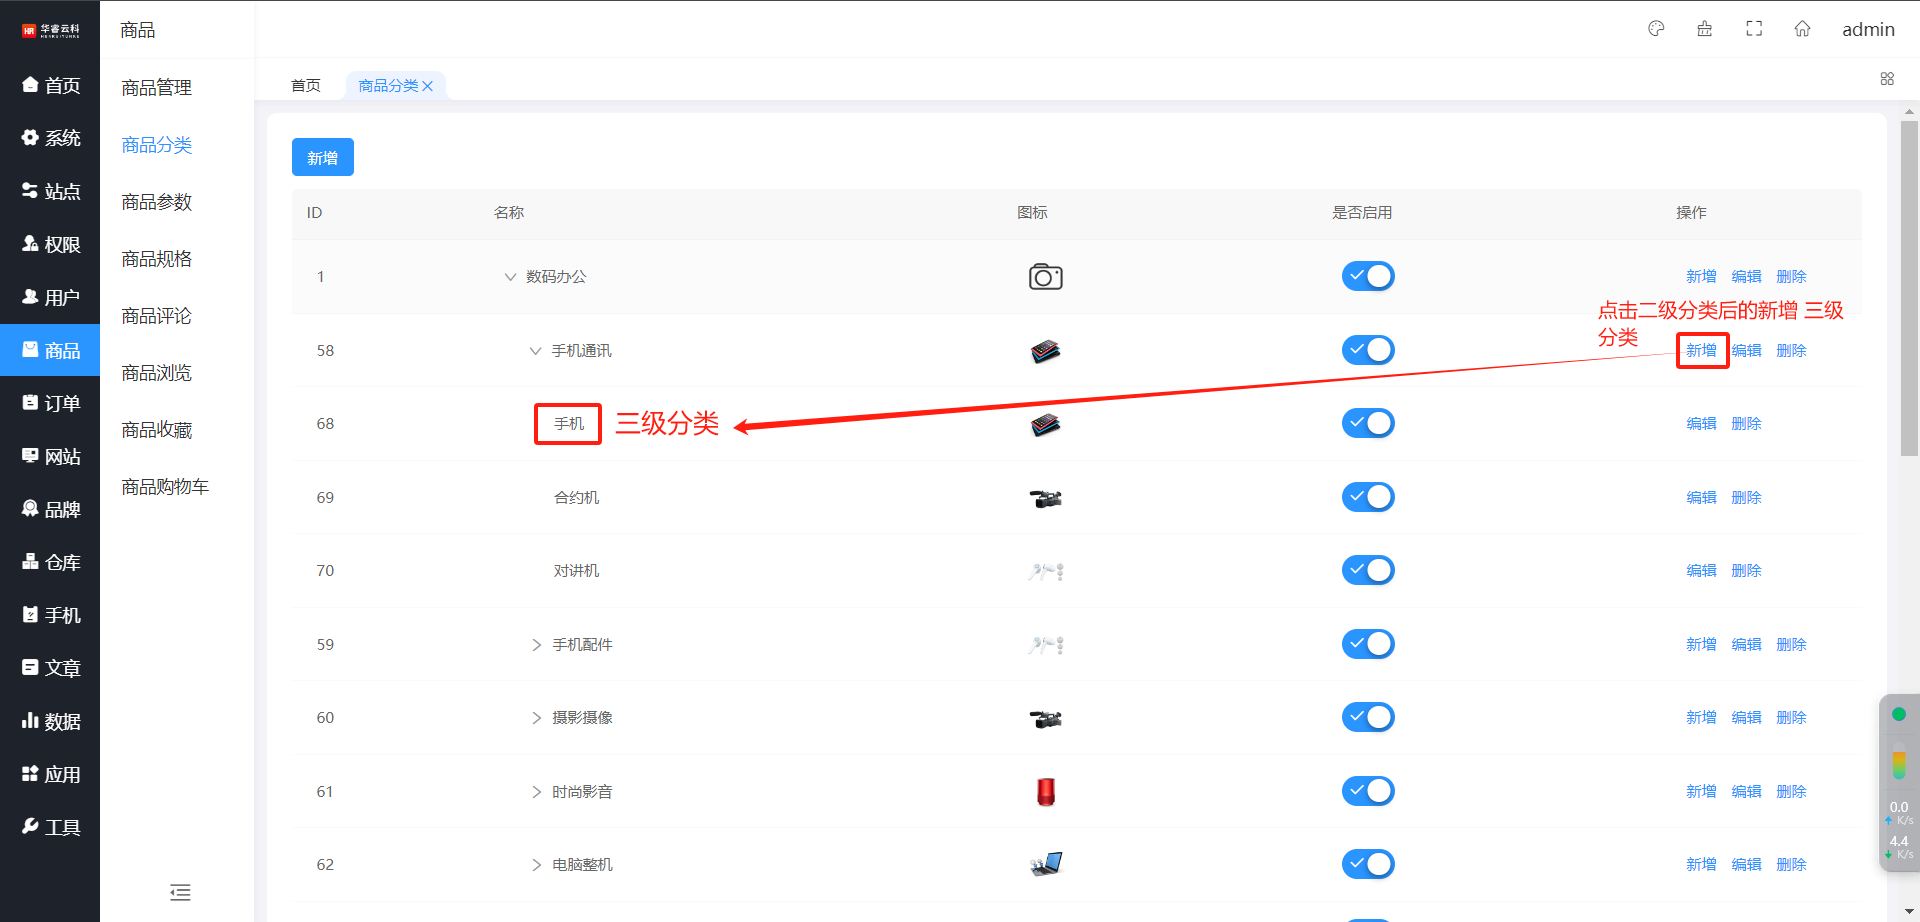Disable the 数码办公 enabled switch

[x=1367, y=276]
